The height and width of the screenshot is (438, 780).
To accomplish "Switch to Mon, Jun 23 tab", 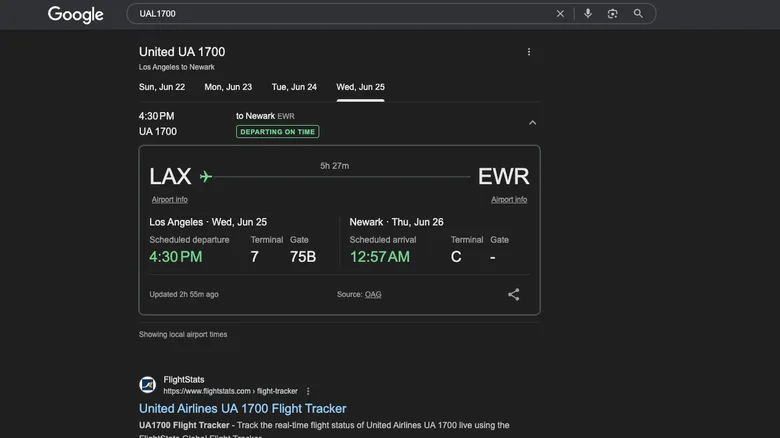I will tap(228, 87).
